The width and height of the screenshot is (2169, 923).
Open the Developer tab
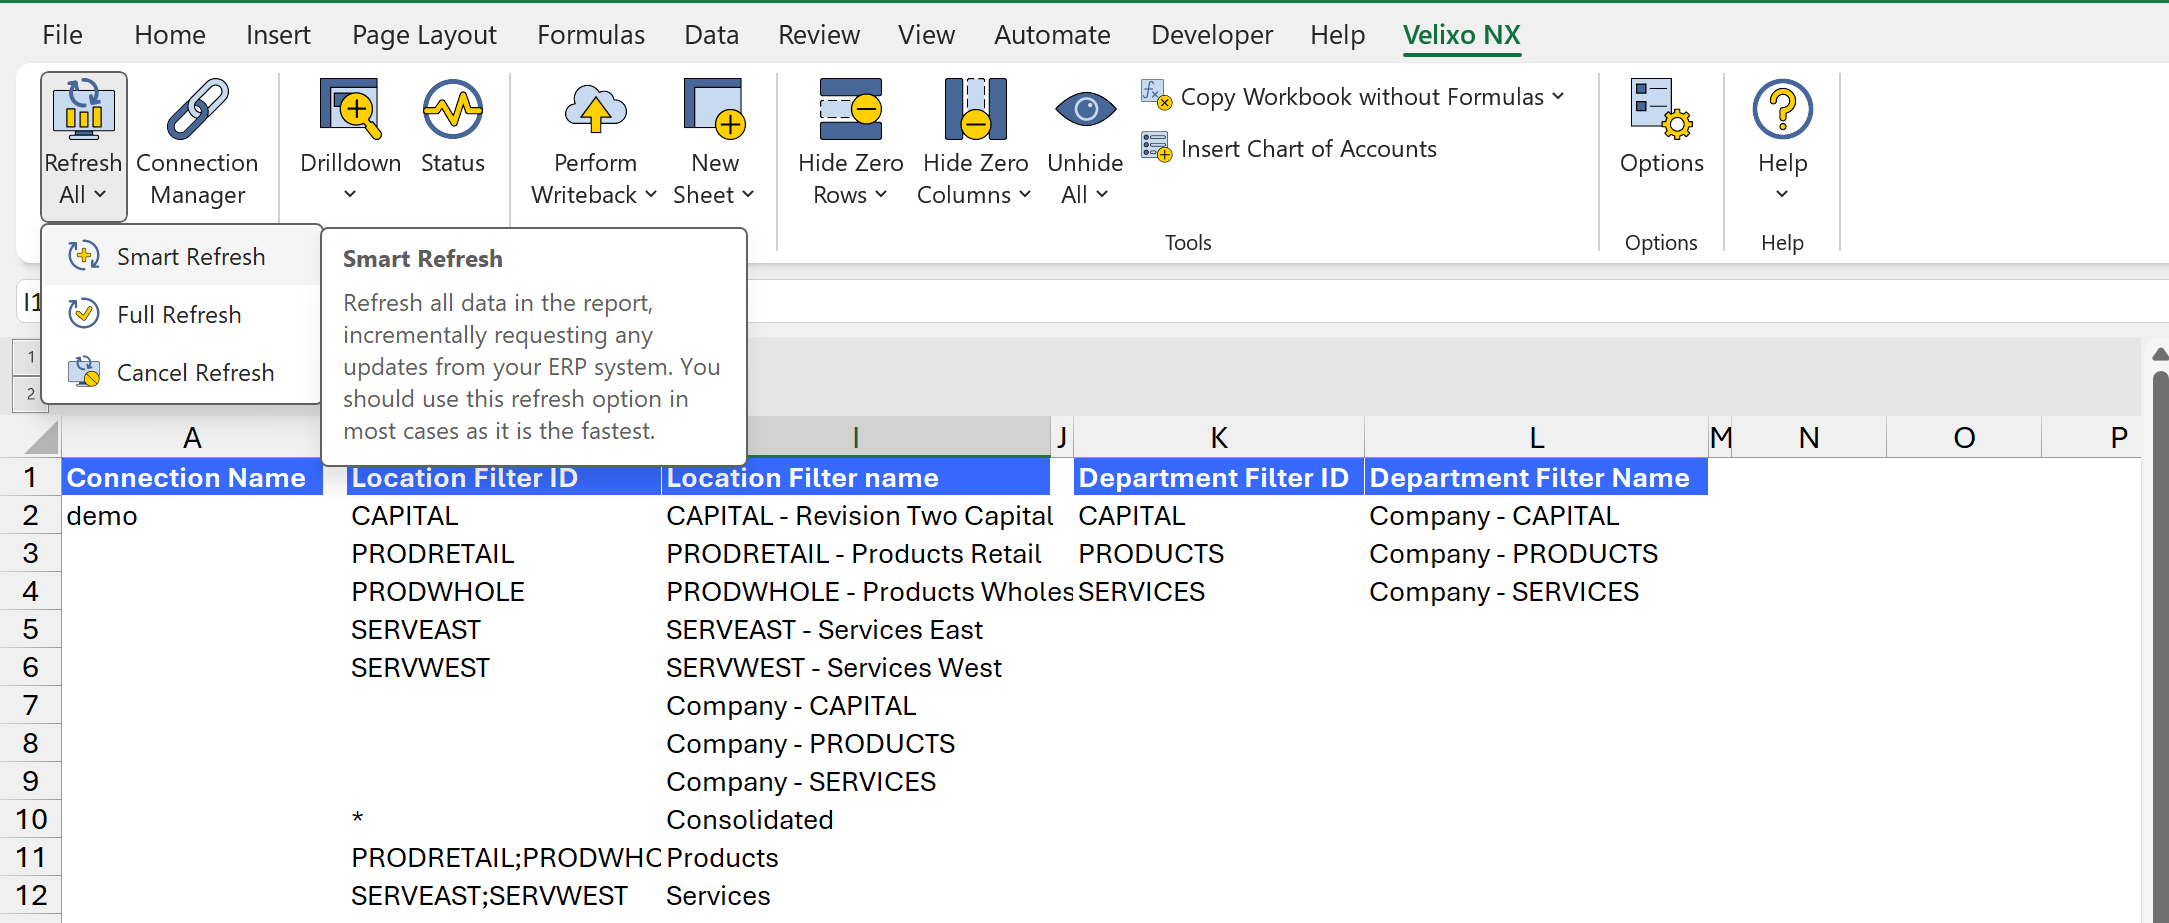tap(1212, 35)
